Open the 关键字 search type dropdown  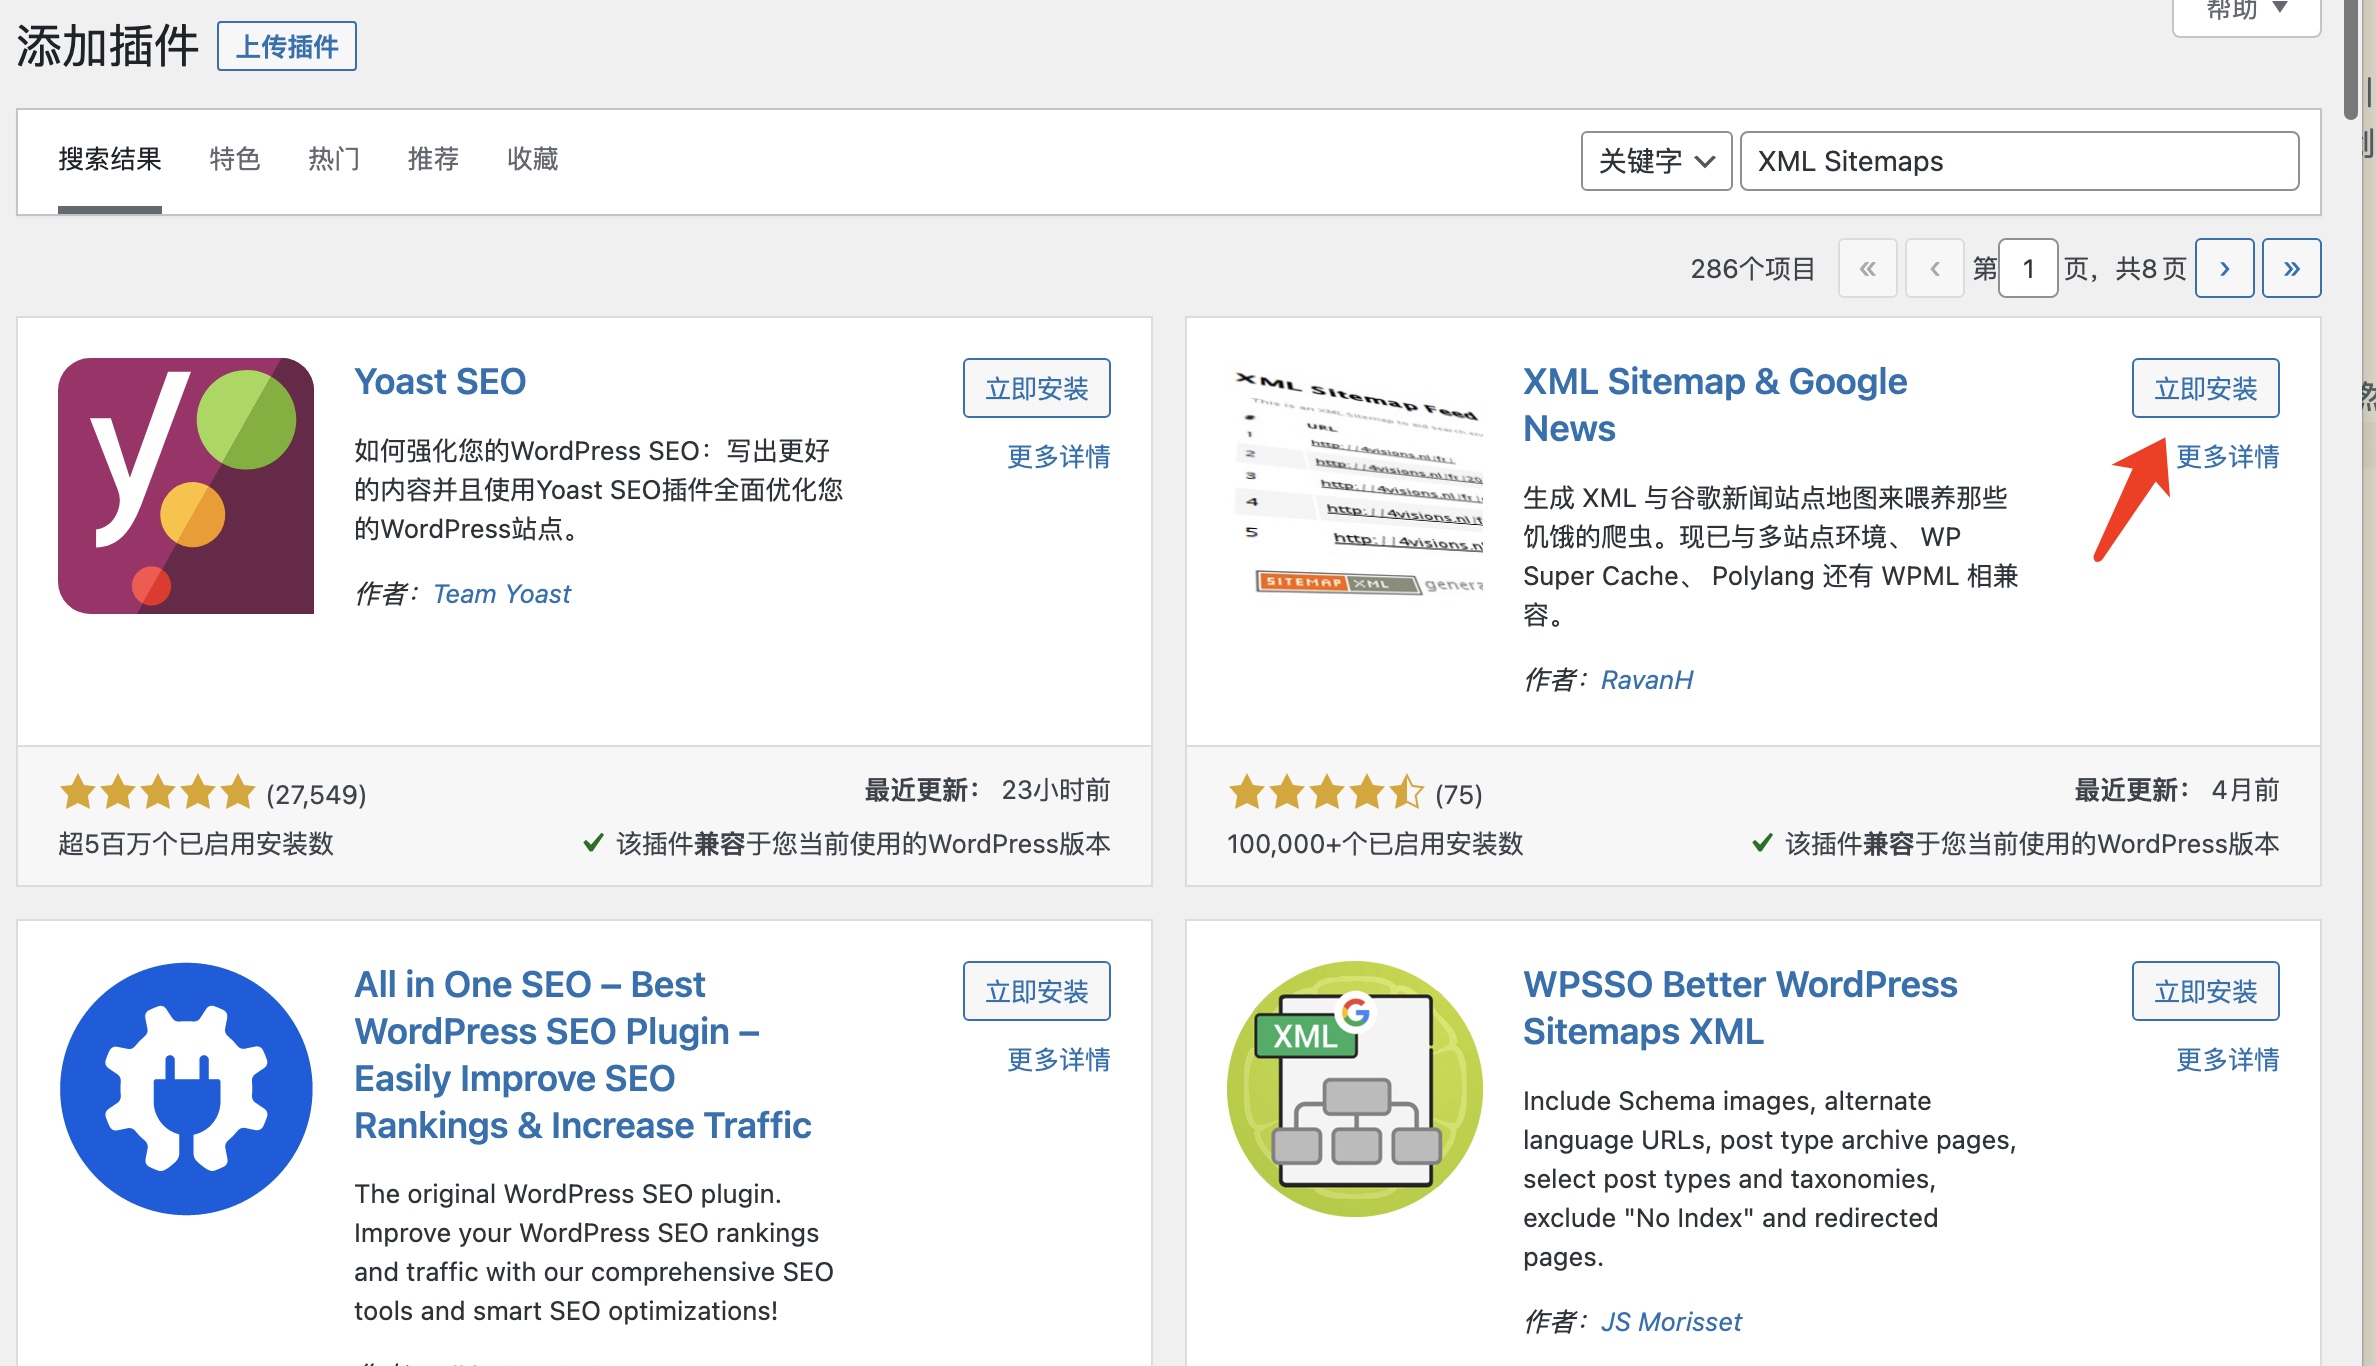[x=1656, y=161]
